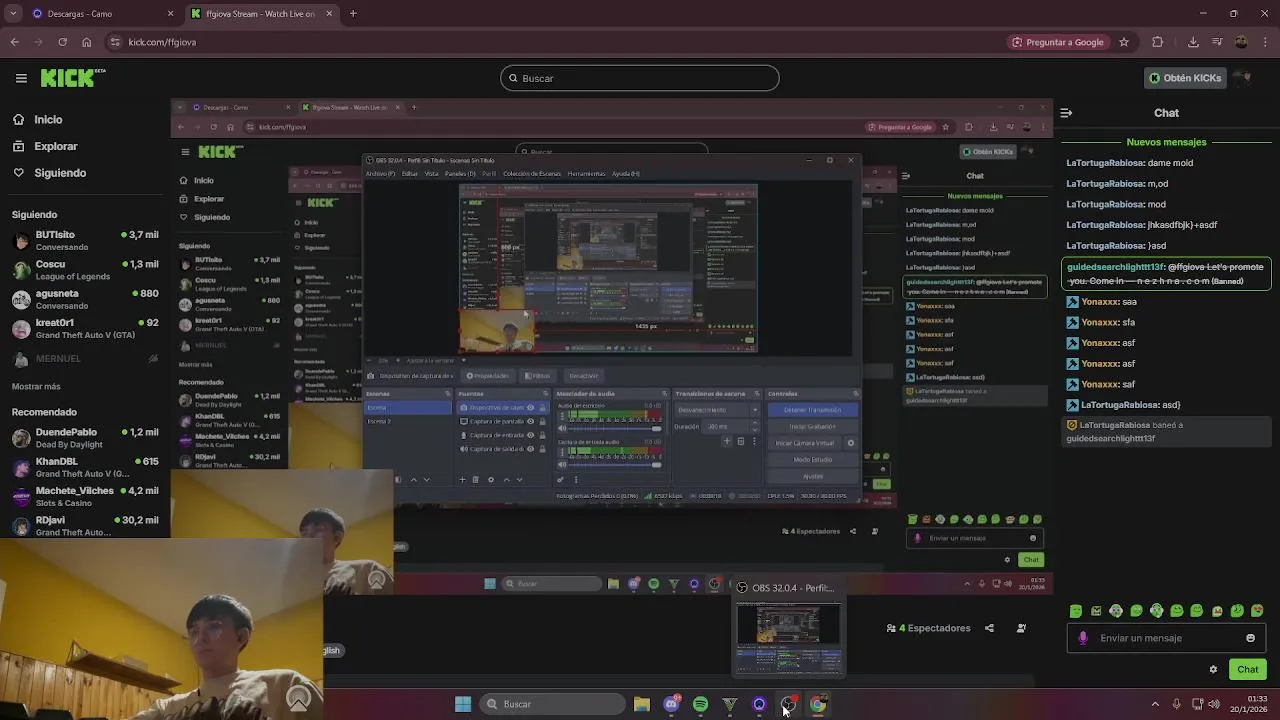Click the Enviar un mensaje field
Screen dimensions: 1280x720
coord(1166,638)
